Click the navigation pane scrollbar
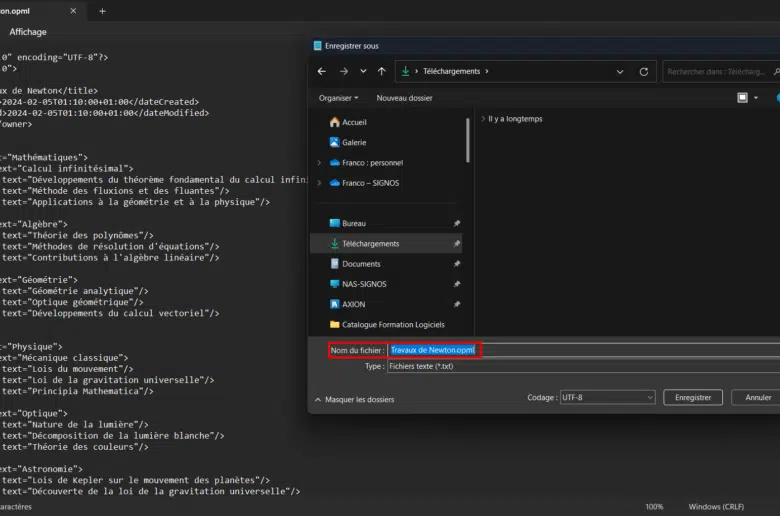This screenshot has height=516, width=780. 467,140
